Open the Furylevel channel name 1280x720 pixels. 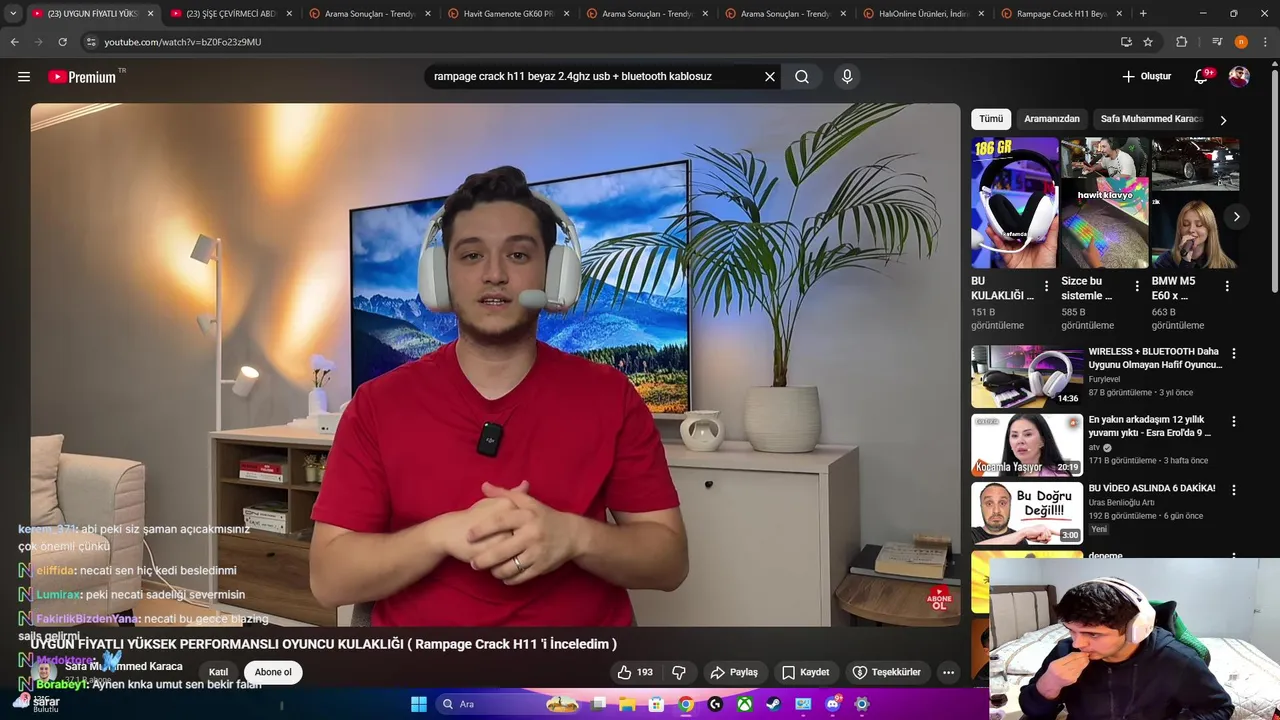pyautogui.click(x=1104, y=380)
